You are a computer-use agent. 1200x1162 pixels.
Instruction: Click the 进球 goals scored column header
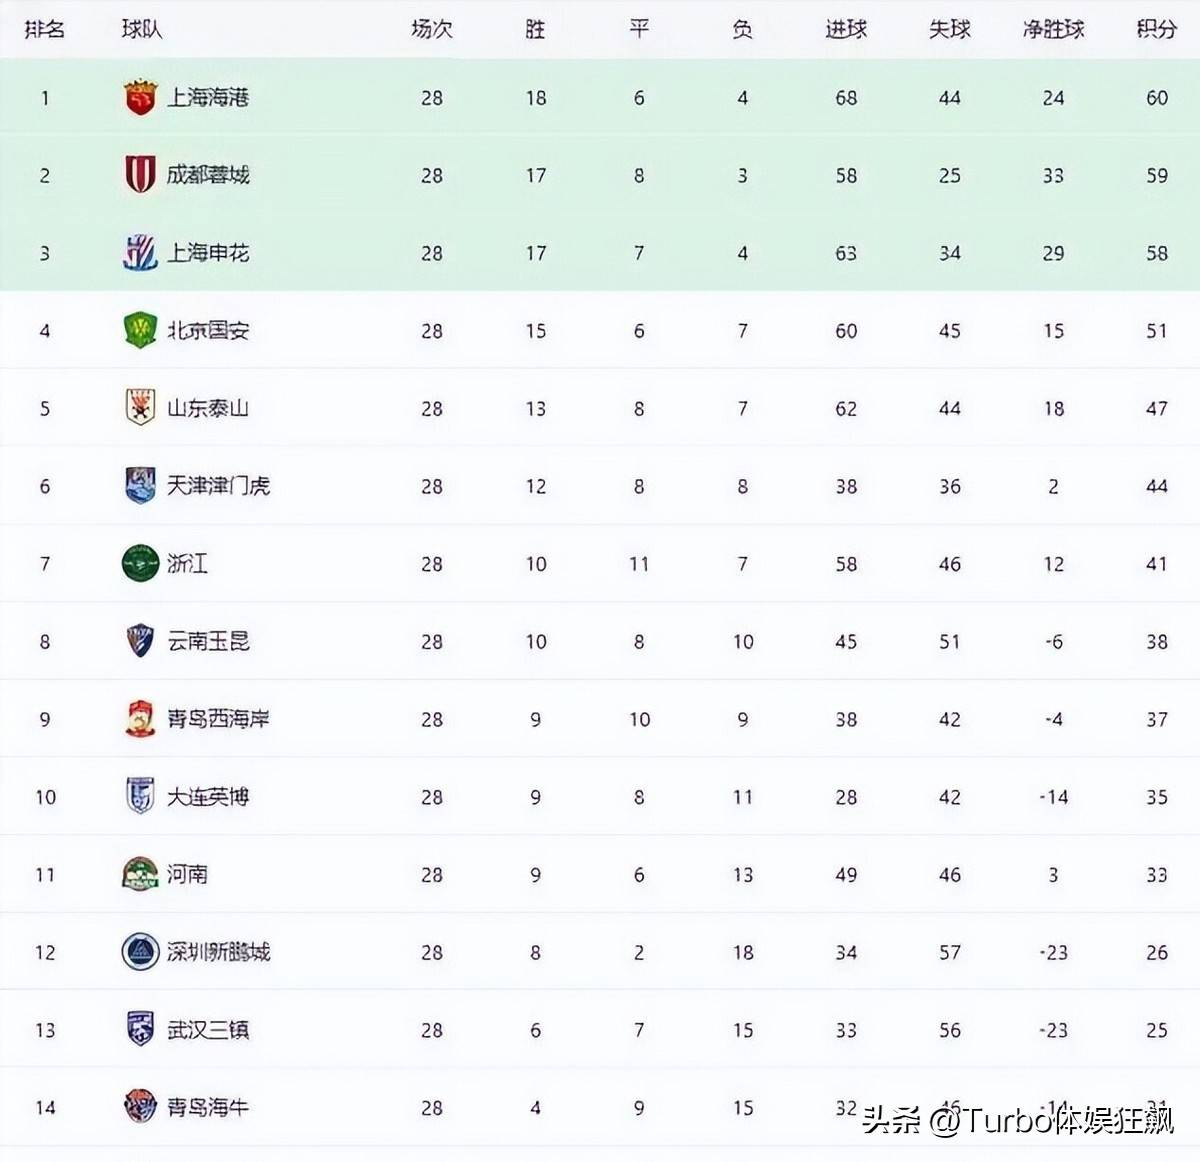coord(846,29)
